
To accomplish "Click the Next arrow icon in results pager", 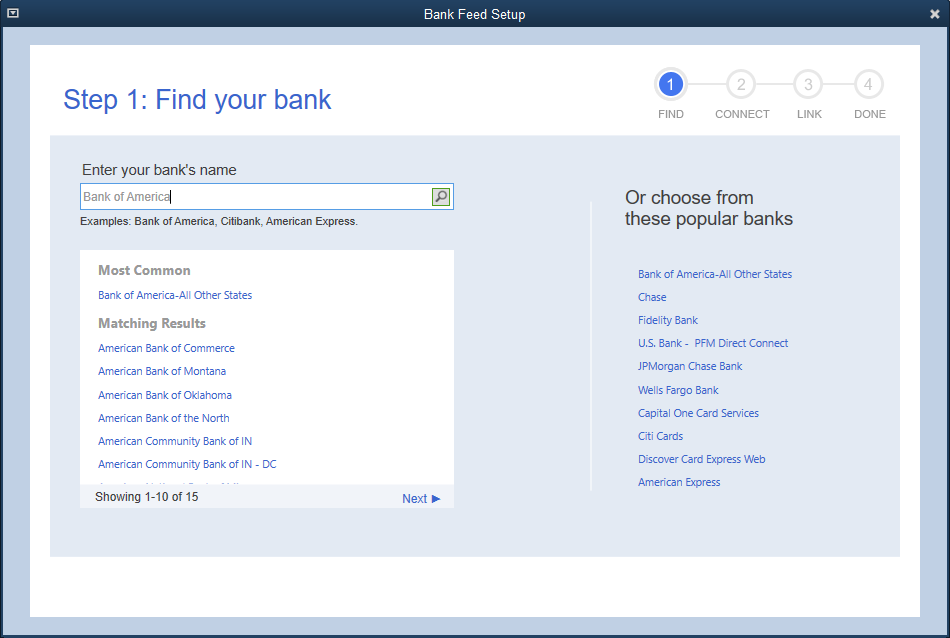I will click(436, 499).
